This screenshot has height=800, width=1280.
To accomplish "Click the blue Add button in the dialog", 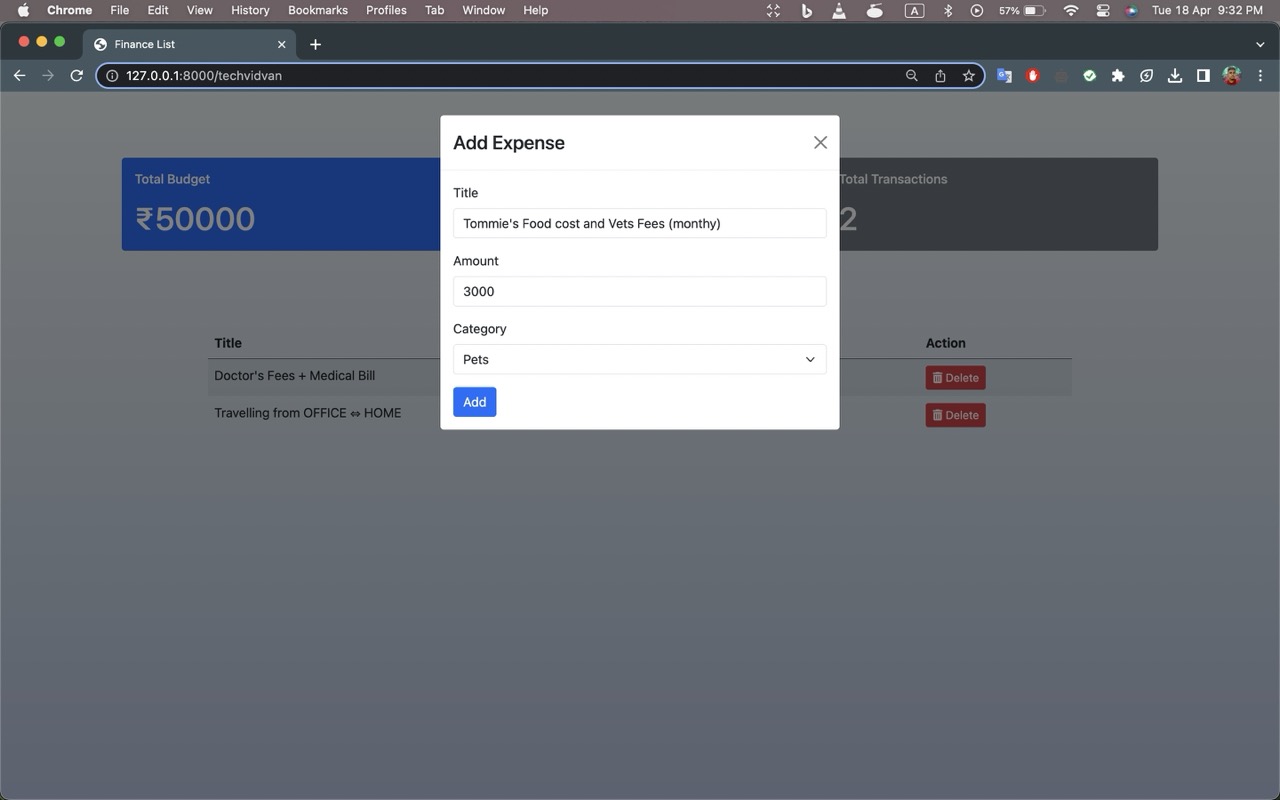I will 474,401.
